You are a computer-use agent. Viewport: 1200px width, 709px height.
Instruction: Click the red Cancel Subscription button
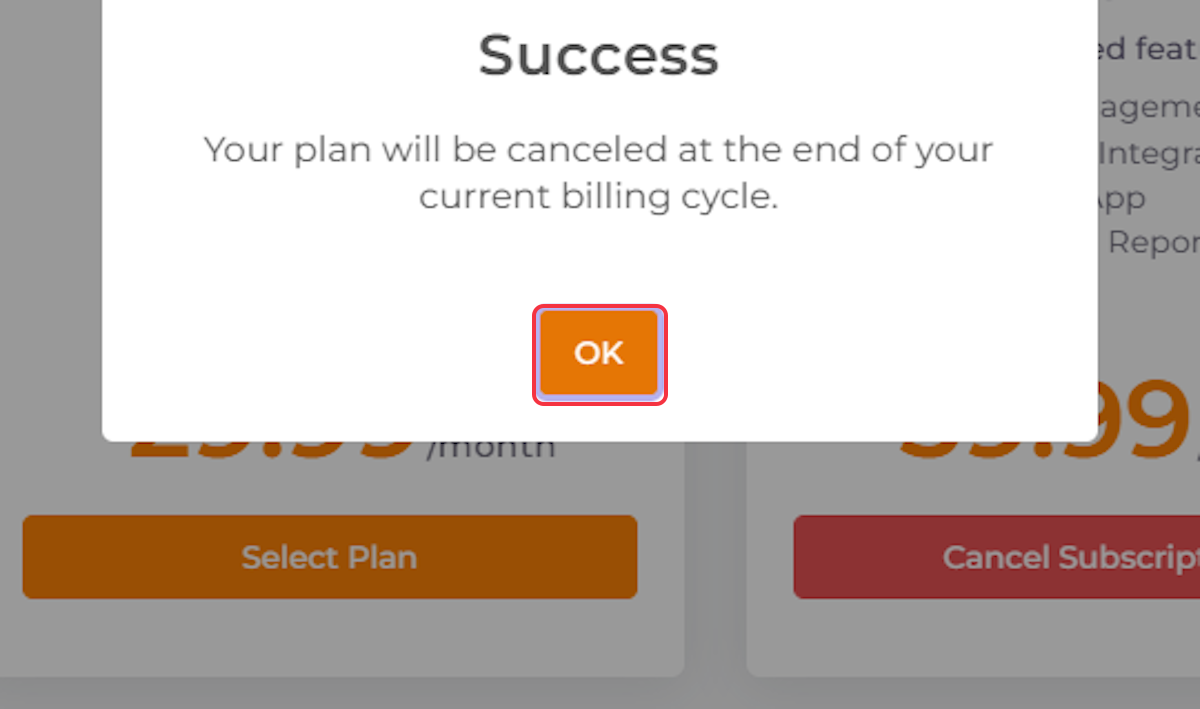[x=996, y=557]
